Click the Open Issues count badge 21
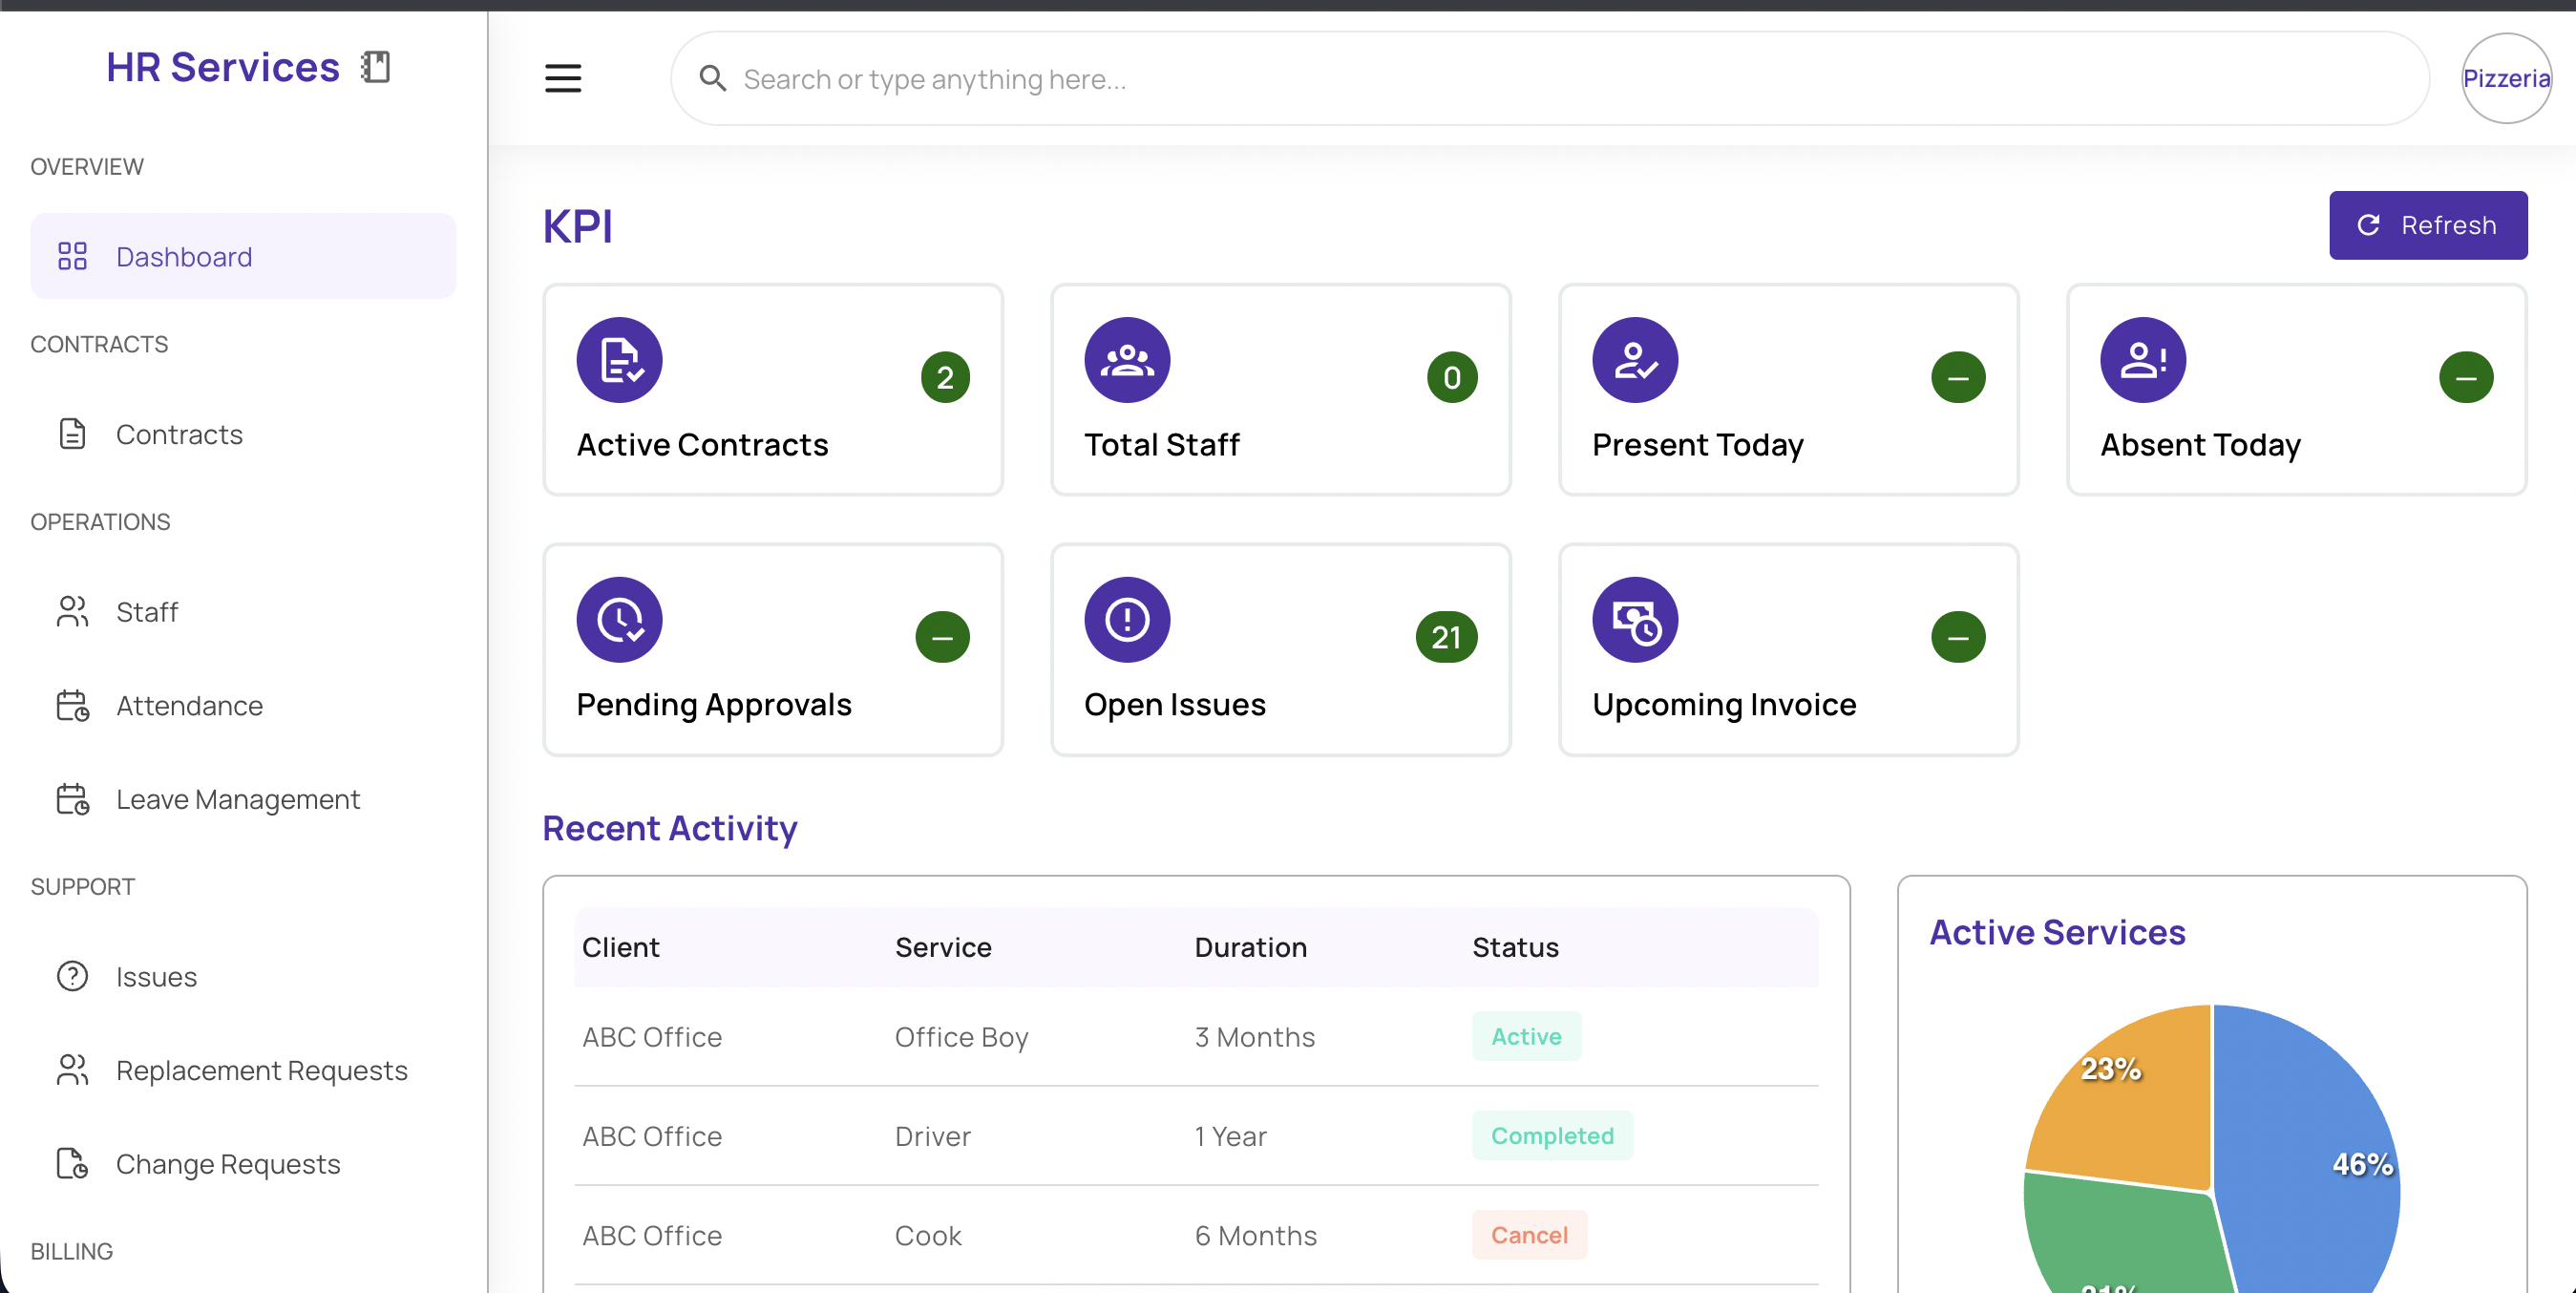Image resolution: width=2576 pixels, height=1293 pixels. tap(1446, 637)
